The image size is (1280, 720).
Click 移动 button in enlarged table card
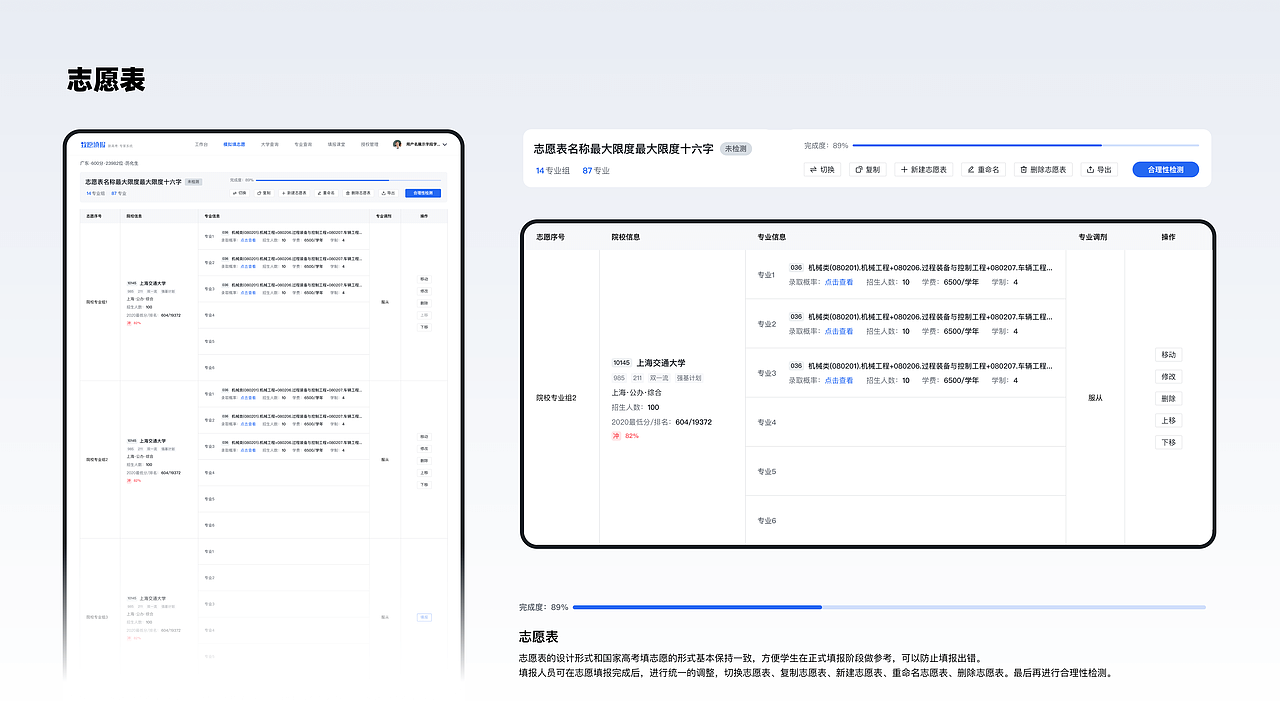tap(1169, 355)
